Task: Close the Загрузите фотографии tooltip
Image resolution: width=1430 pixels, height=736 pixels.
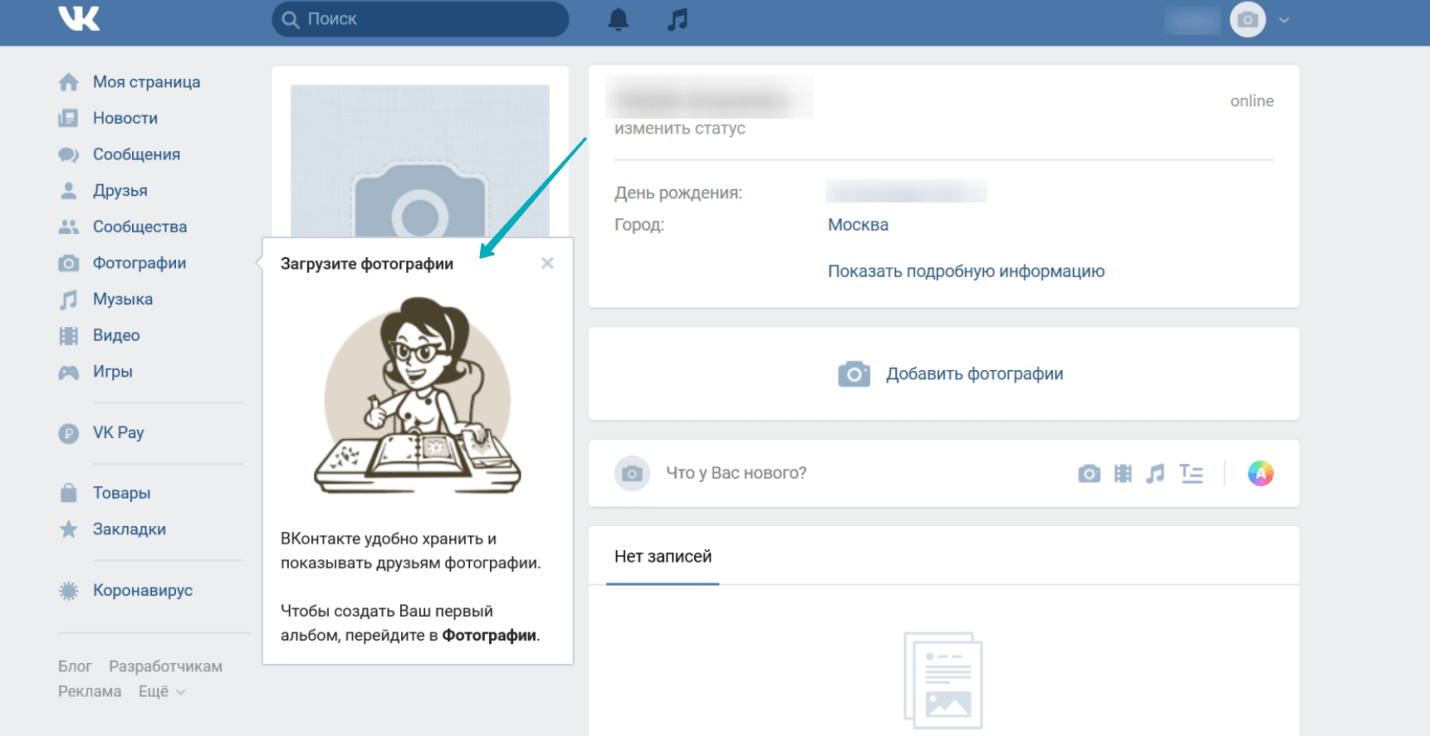Action: pyautogui.click(x=547, y=263)
